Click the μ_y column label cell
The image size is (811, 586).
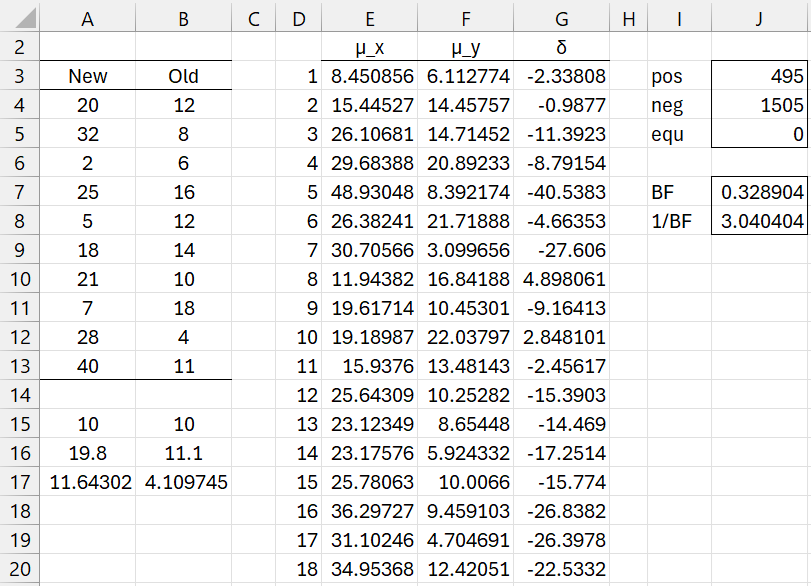pos(465,47)
